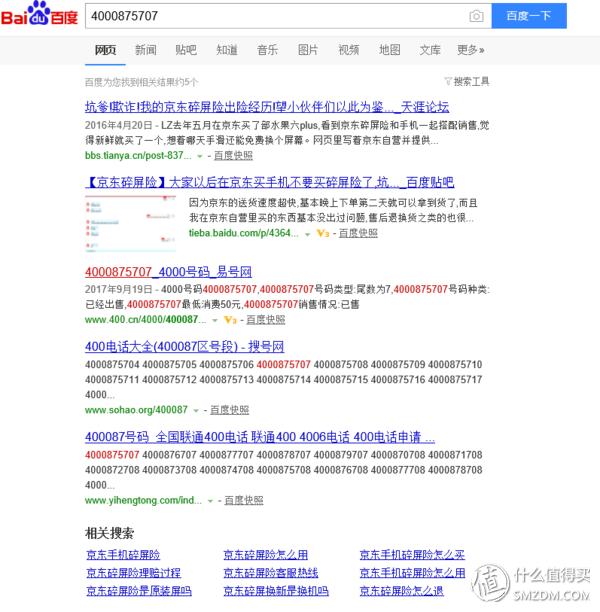
Task: Open camera image search icon
Action: click(x=476, y=16)
